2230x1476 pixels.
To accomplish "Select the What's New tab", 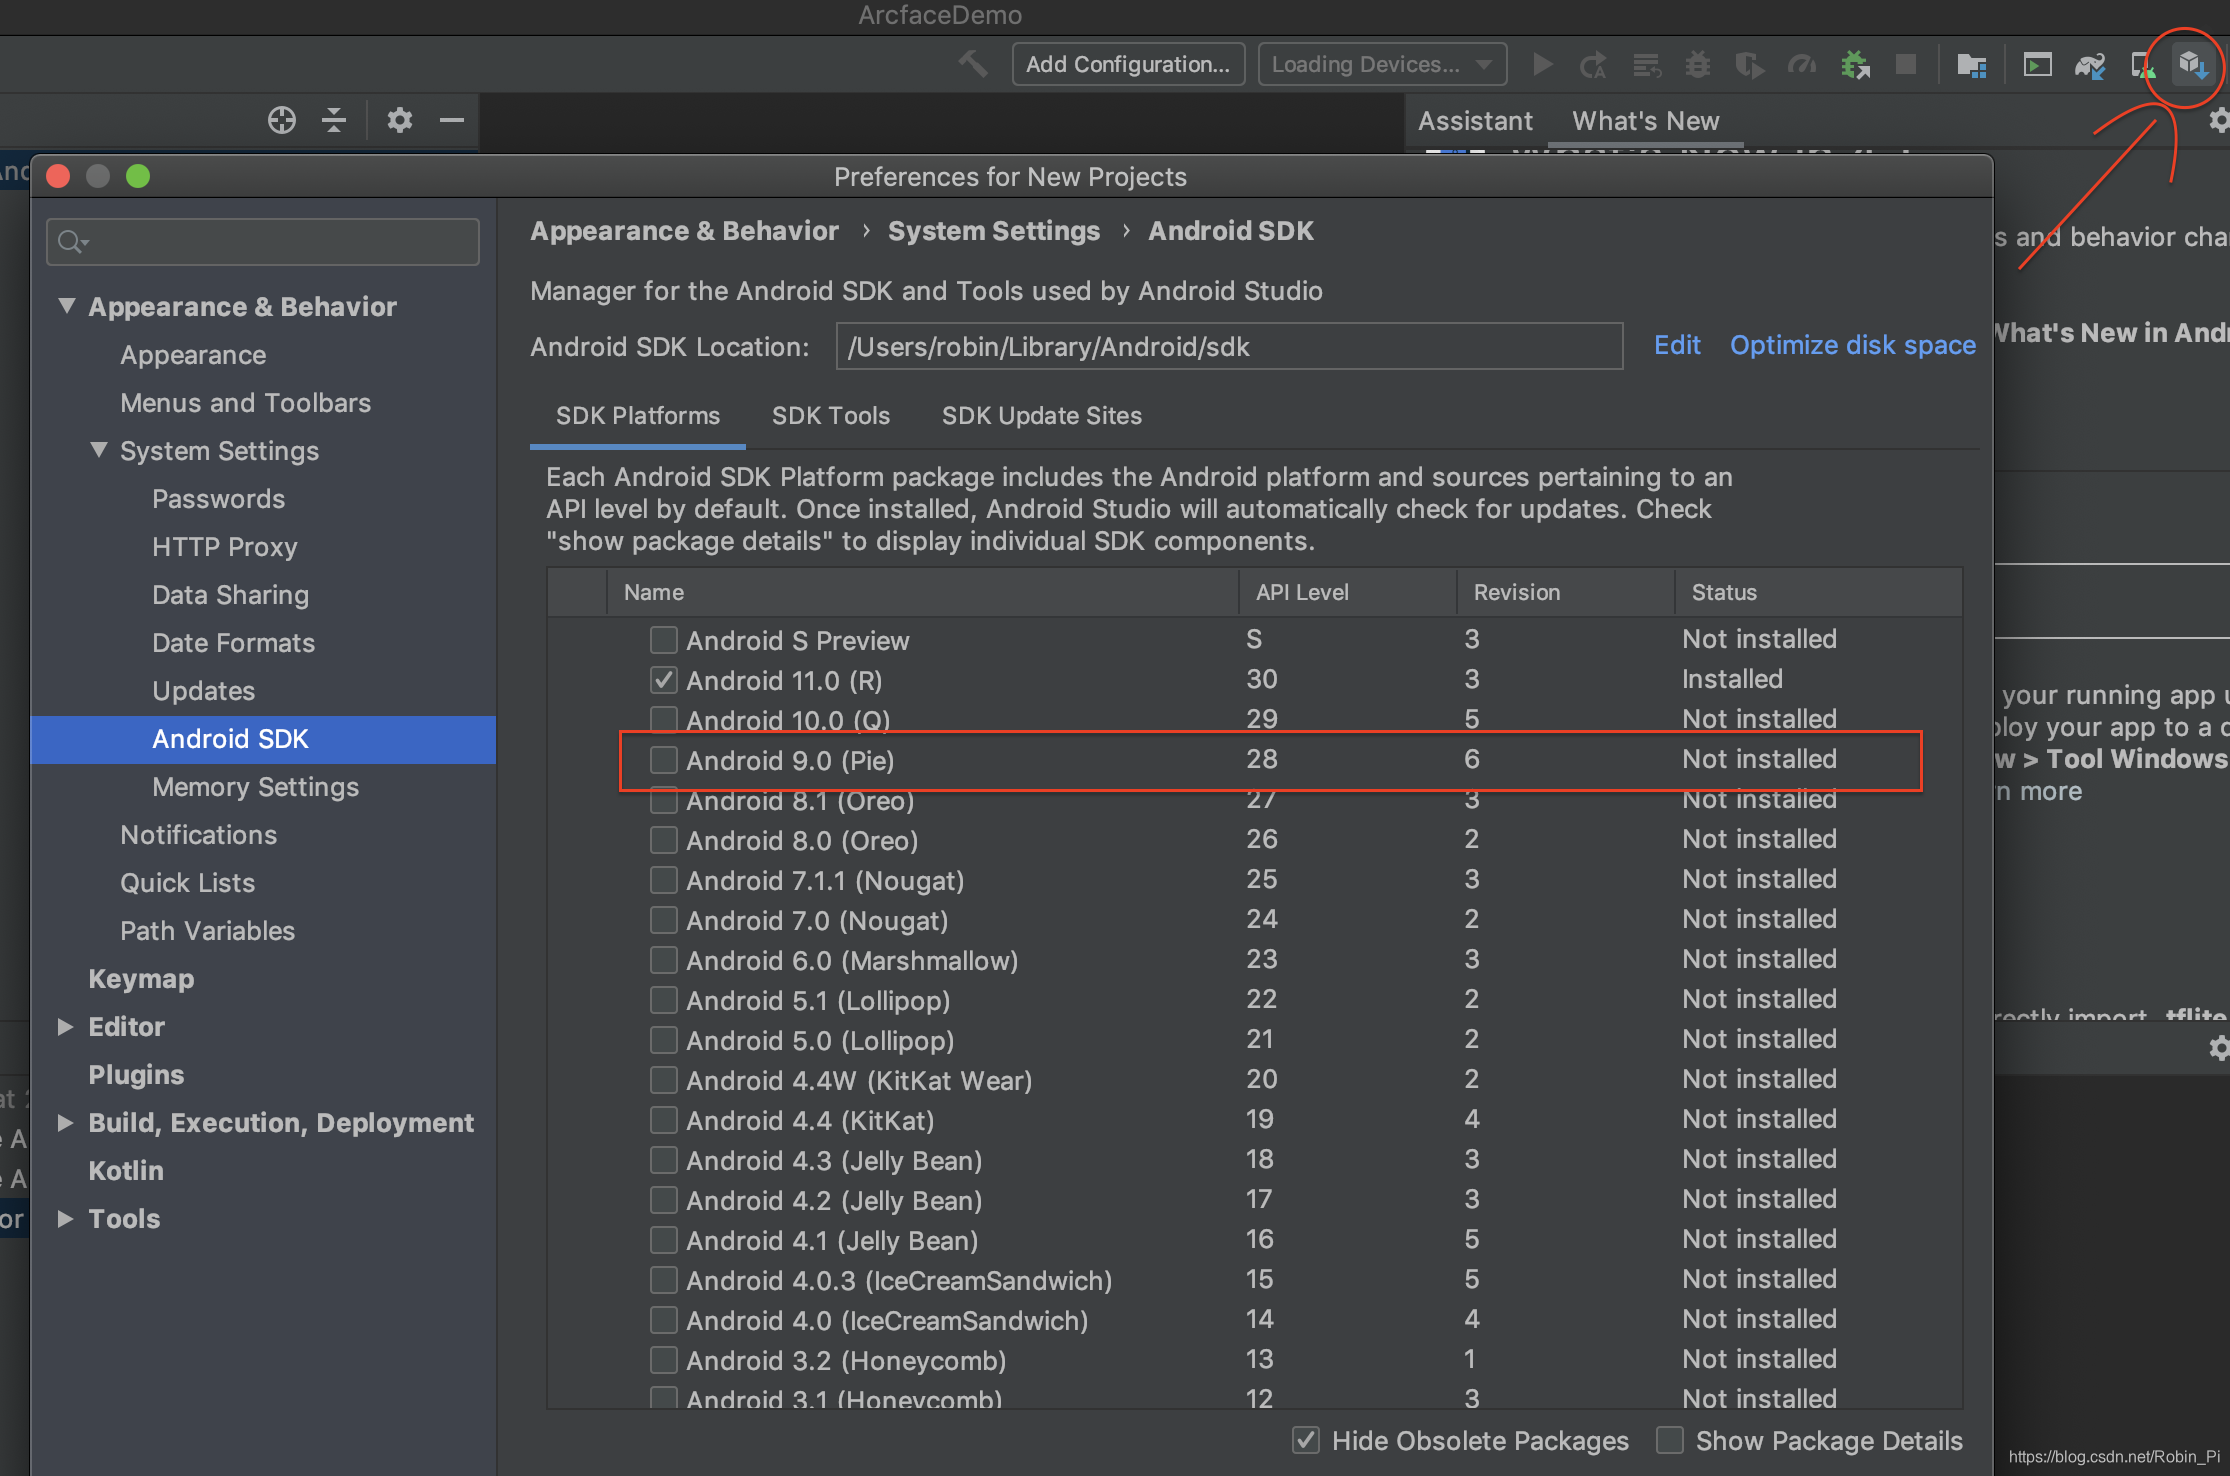I will pyautogui.click(x=1645, y=121).
